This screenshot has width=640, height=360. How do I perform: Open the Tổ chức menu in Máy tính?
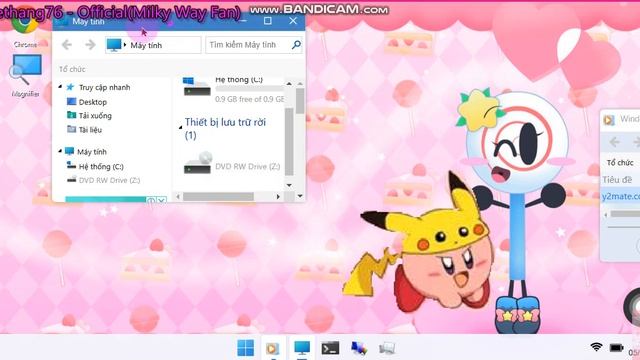click(x=72, y=69)
